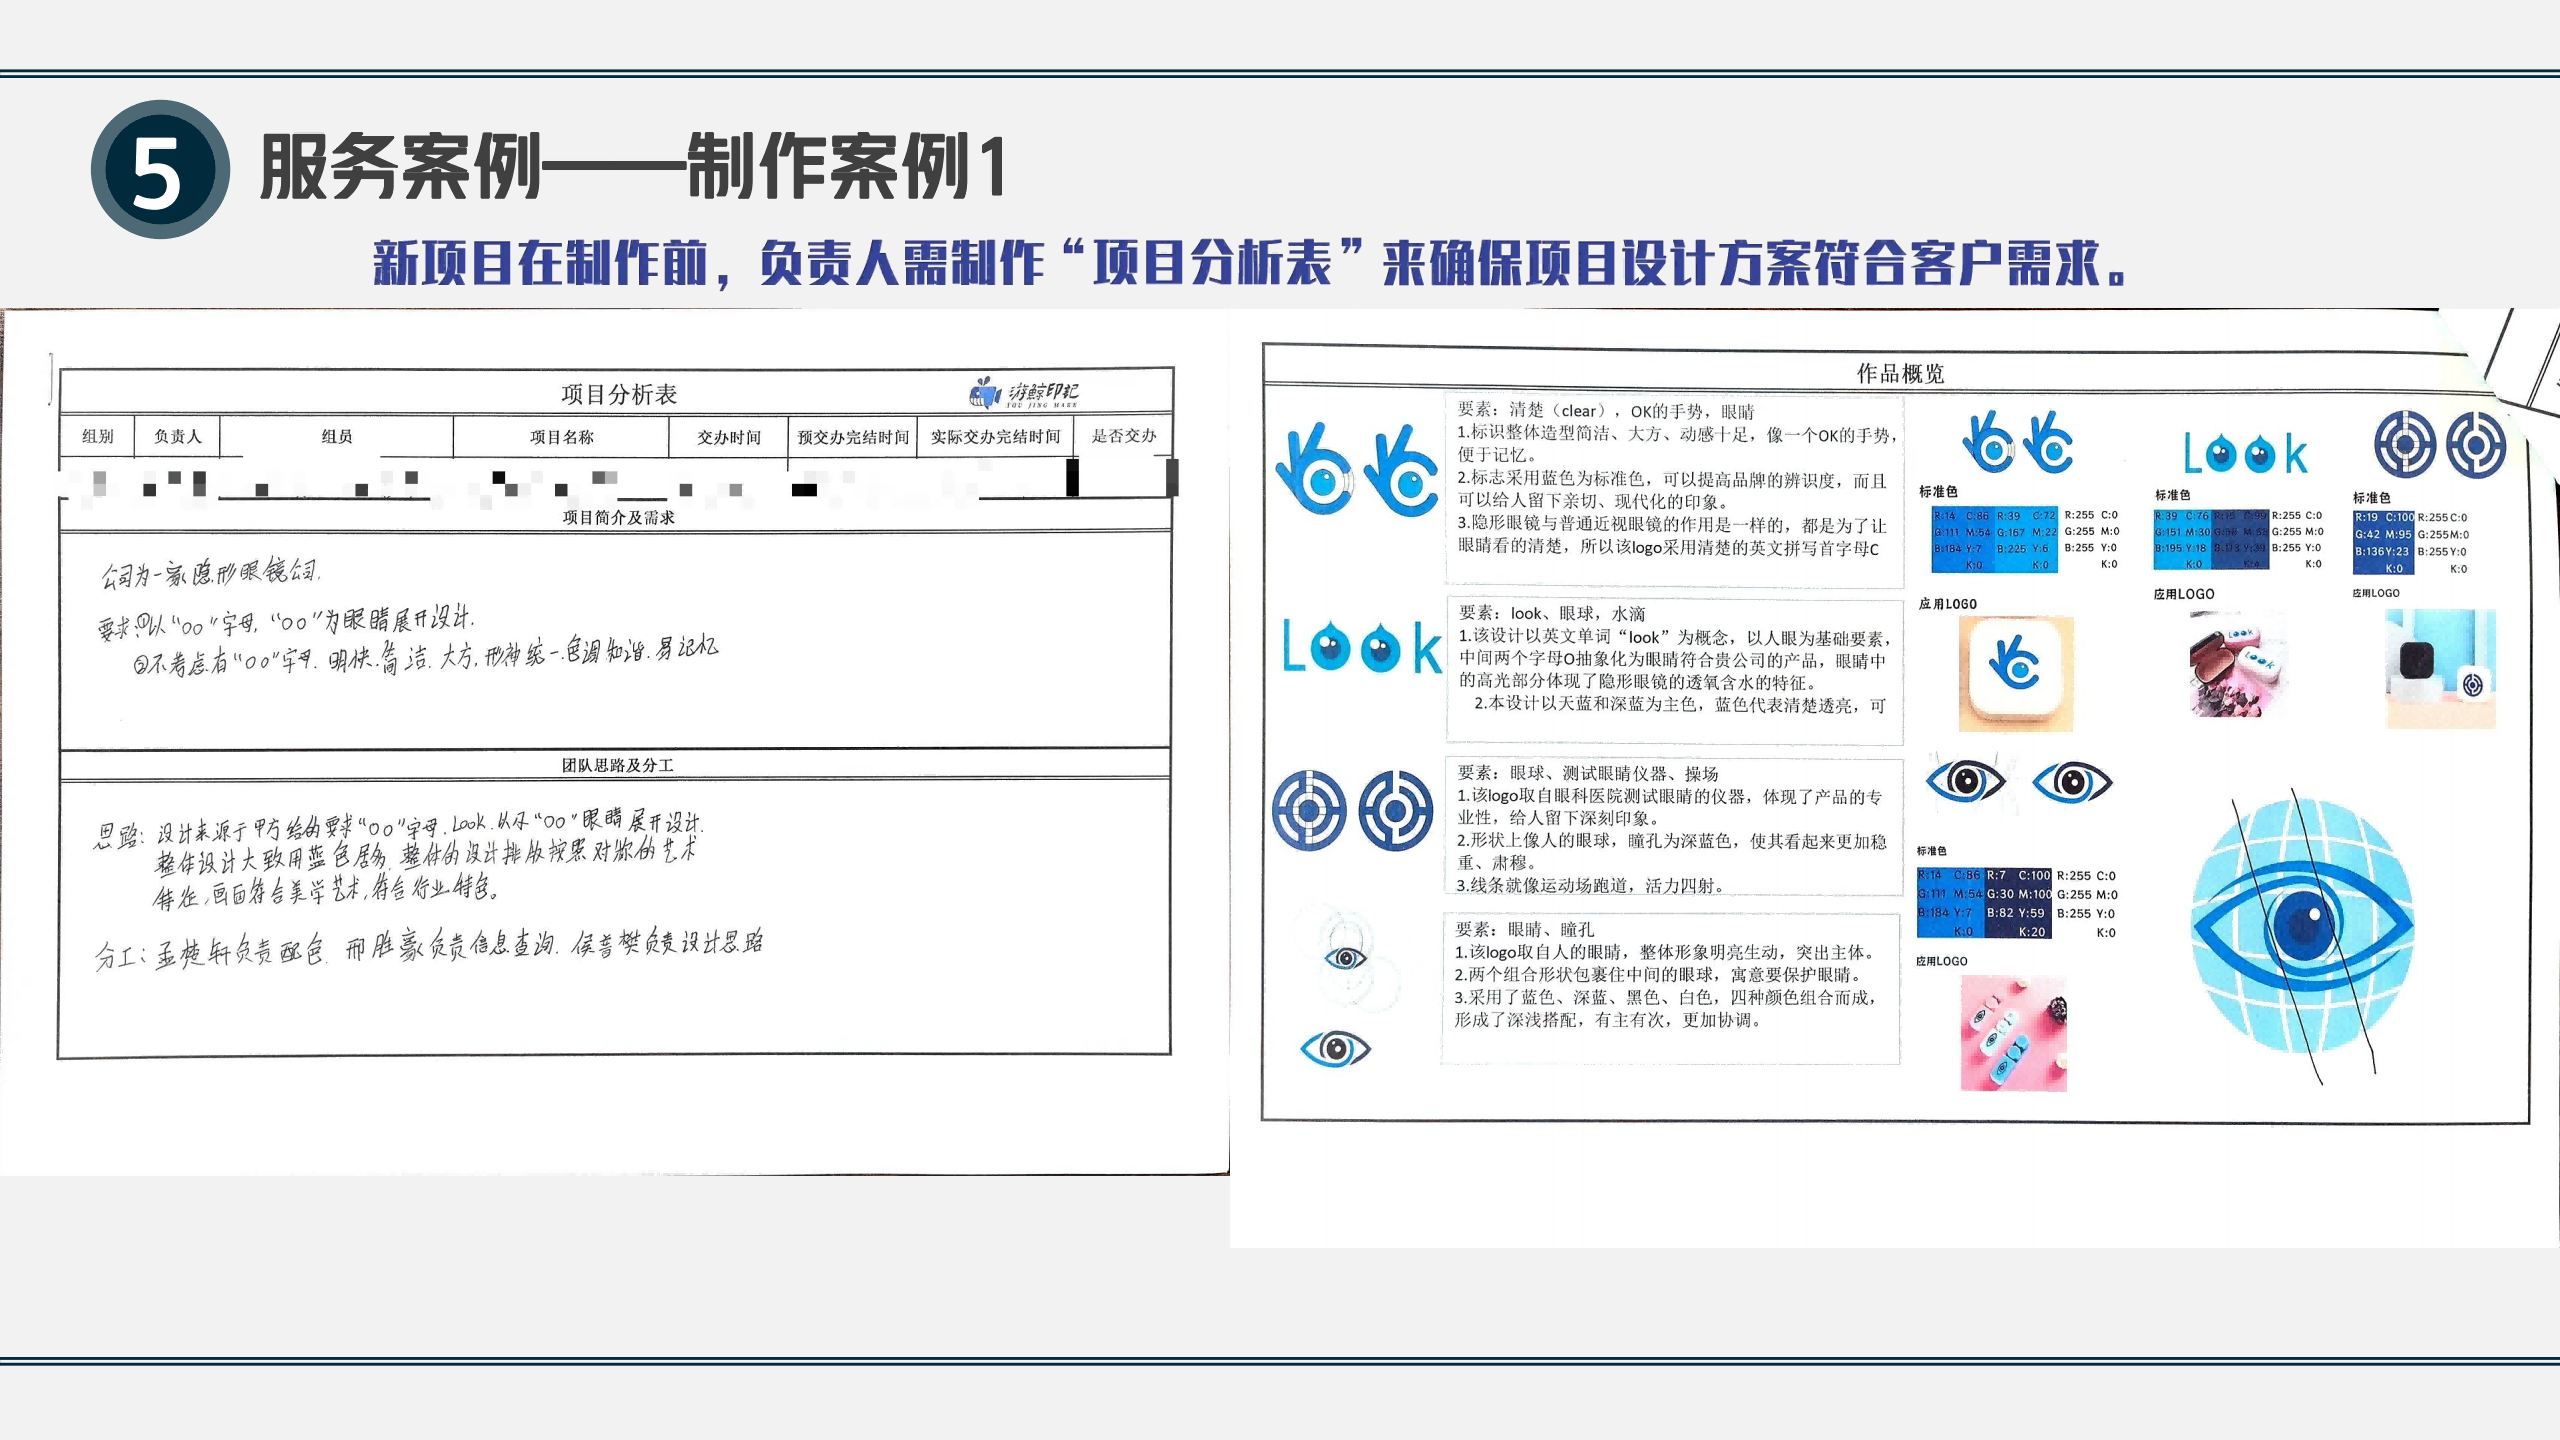Viewport: 2560px width, 1440px height.
Task: Click the 实际交办完结时间 column header
Action: coord(995,436)
